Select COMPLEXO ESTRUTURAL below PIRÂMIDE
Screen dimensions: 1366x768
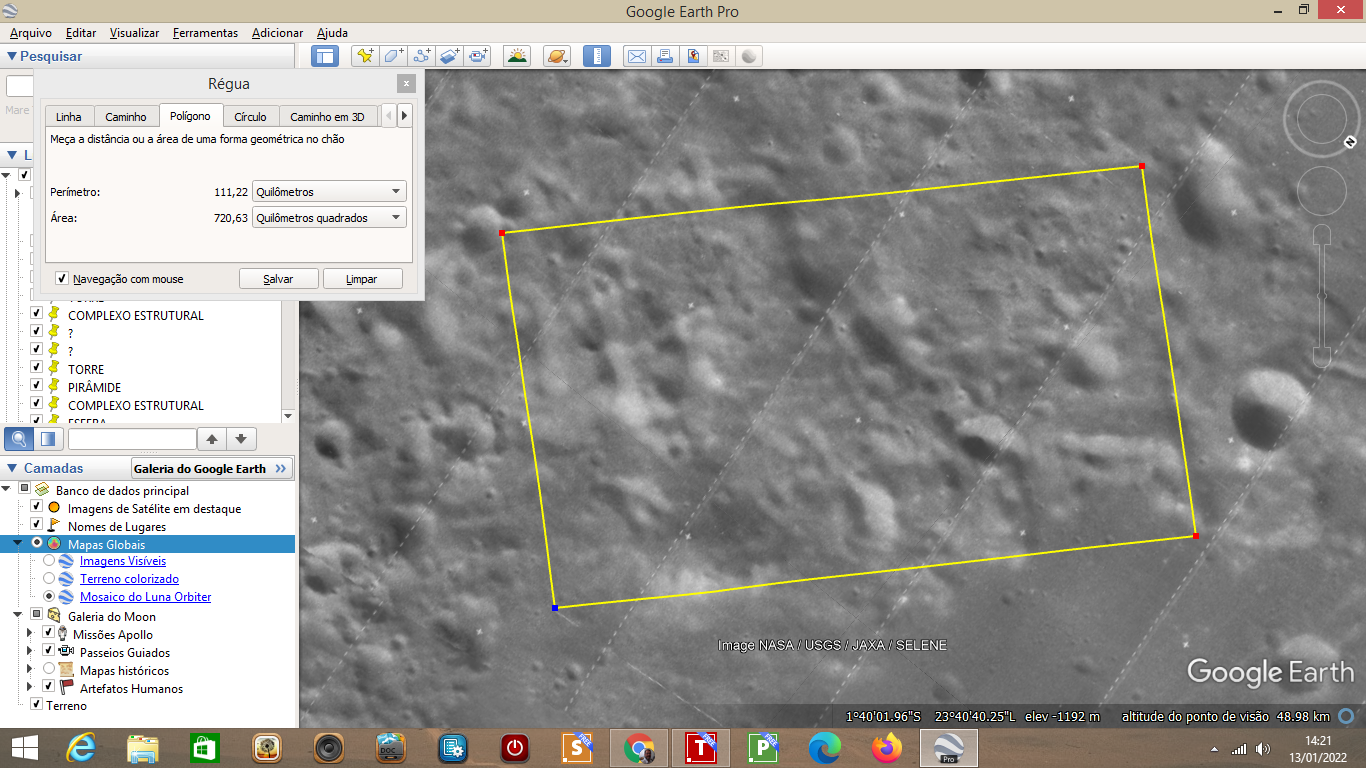click(135, 405)
